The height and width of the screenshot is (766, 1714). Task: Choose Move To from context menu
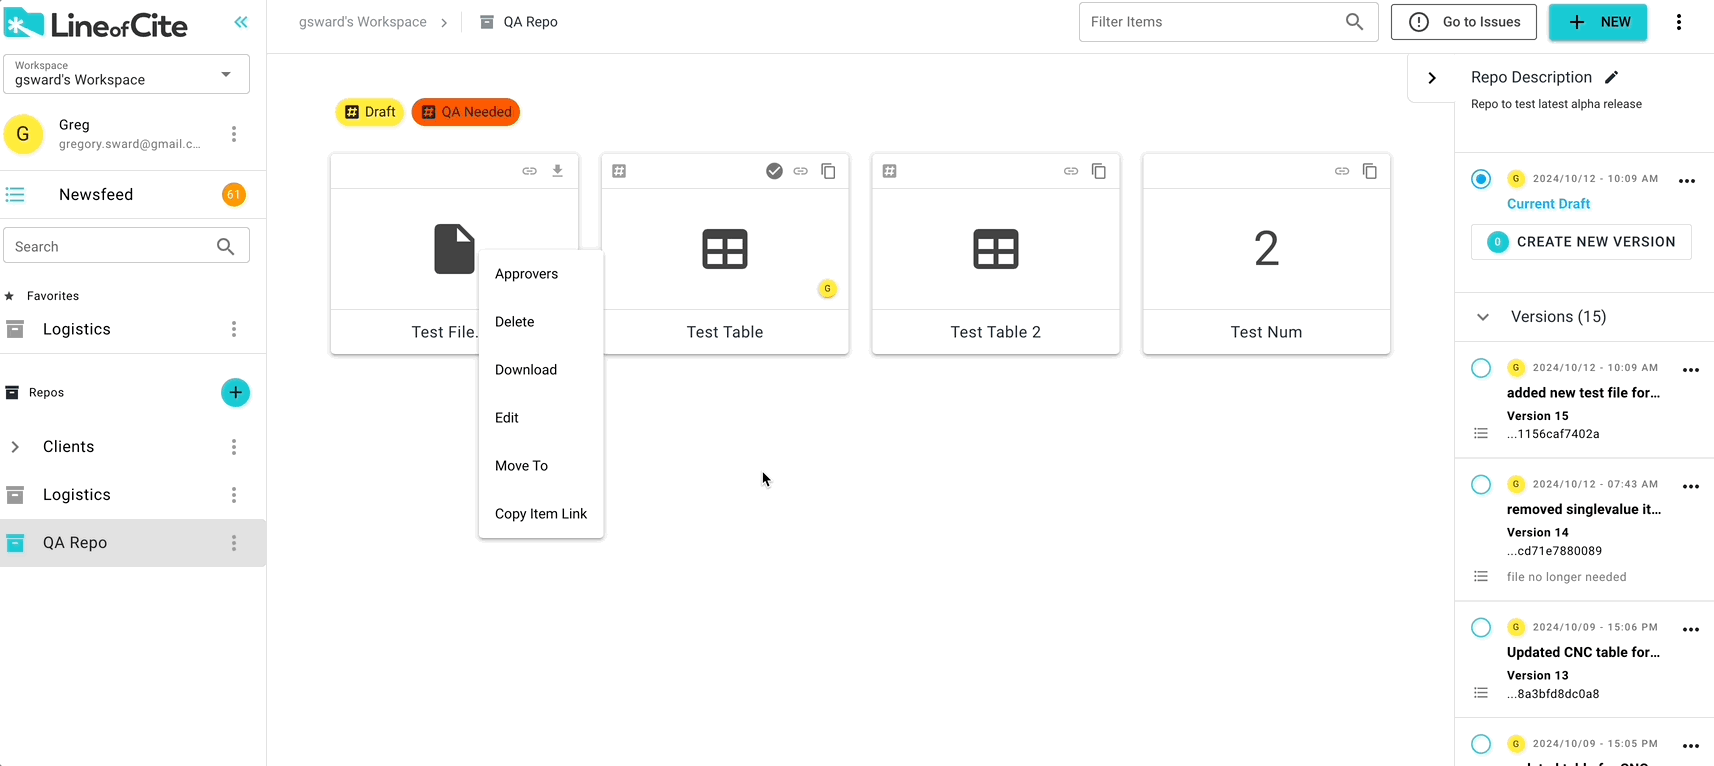click(521, 466)
